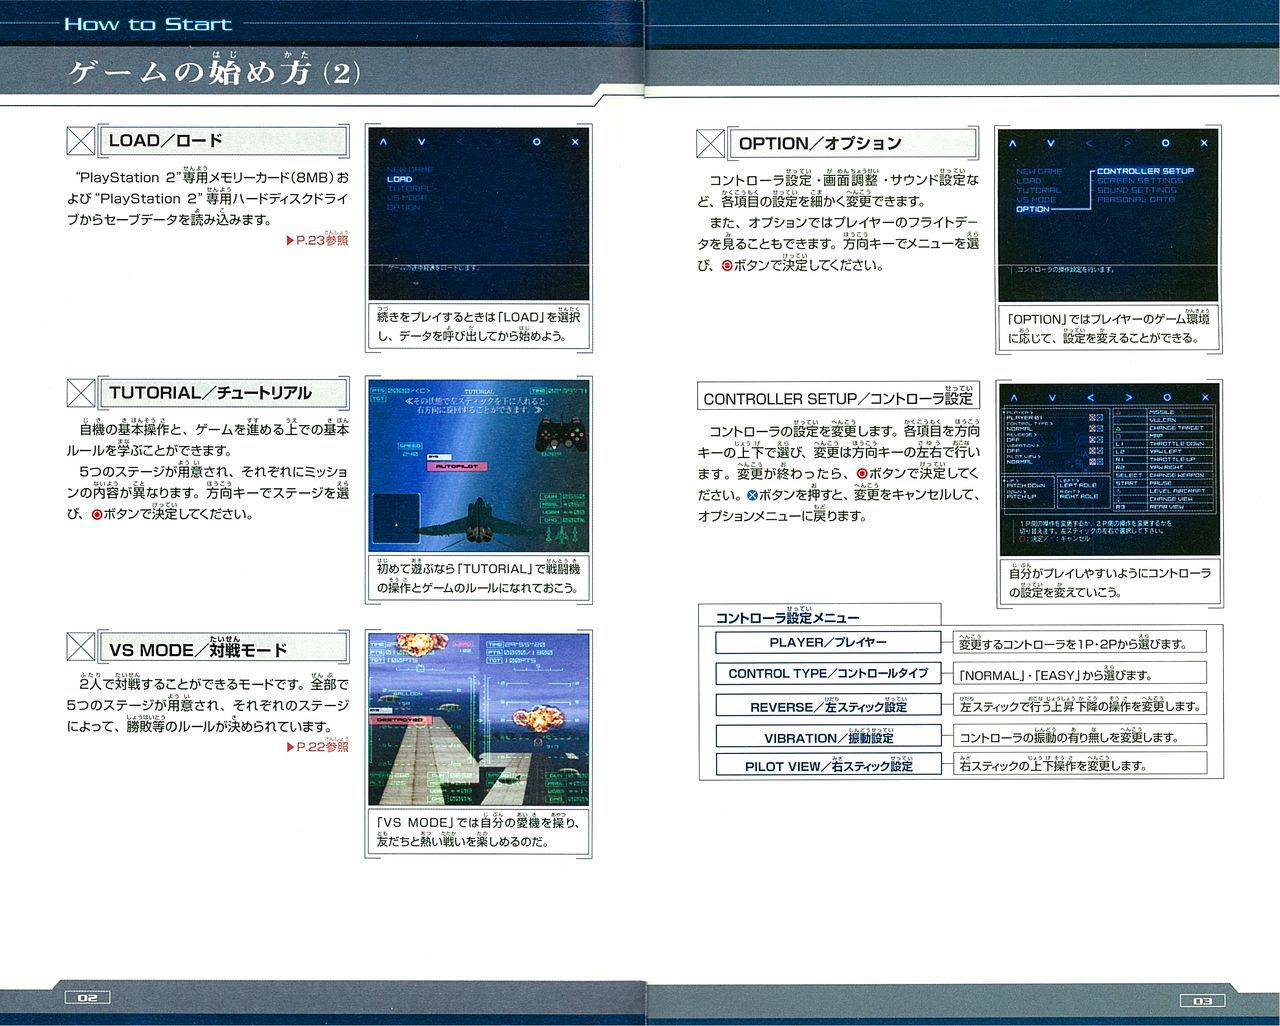Click the REVERSE/左スティック設定 table label
The height and width of the screenshot is (1026, 1280).
point(828,706)
